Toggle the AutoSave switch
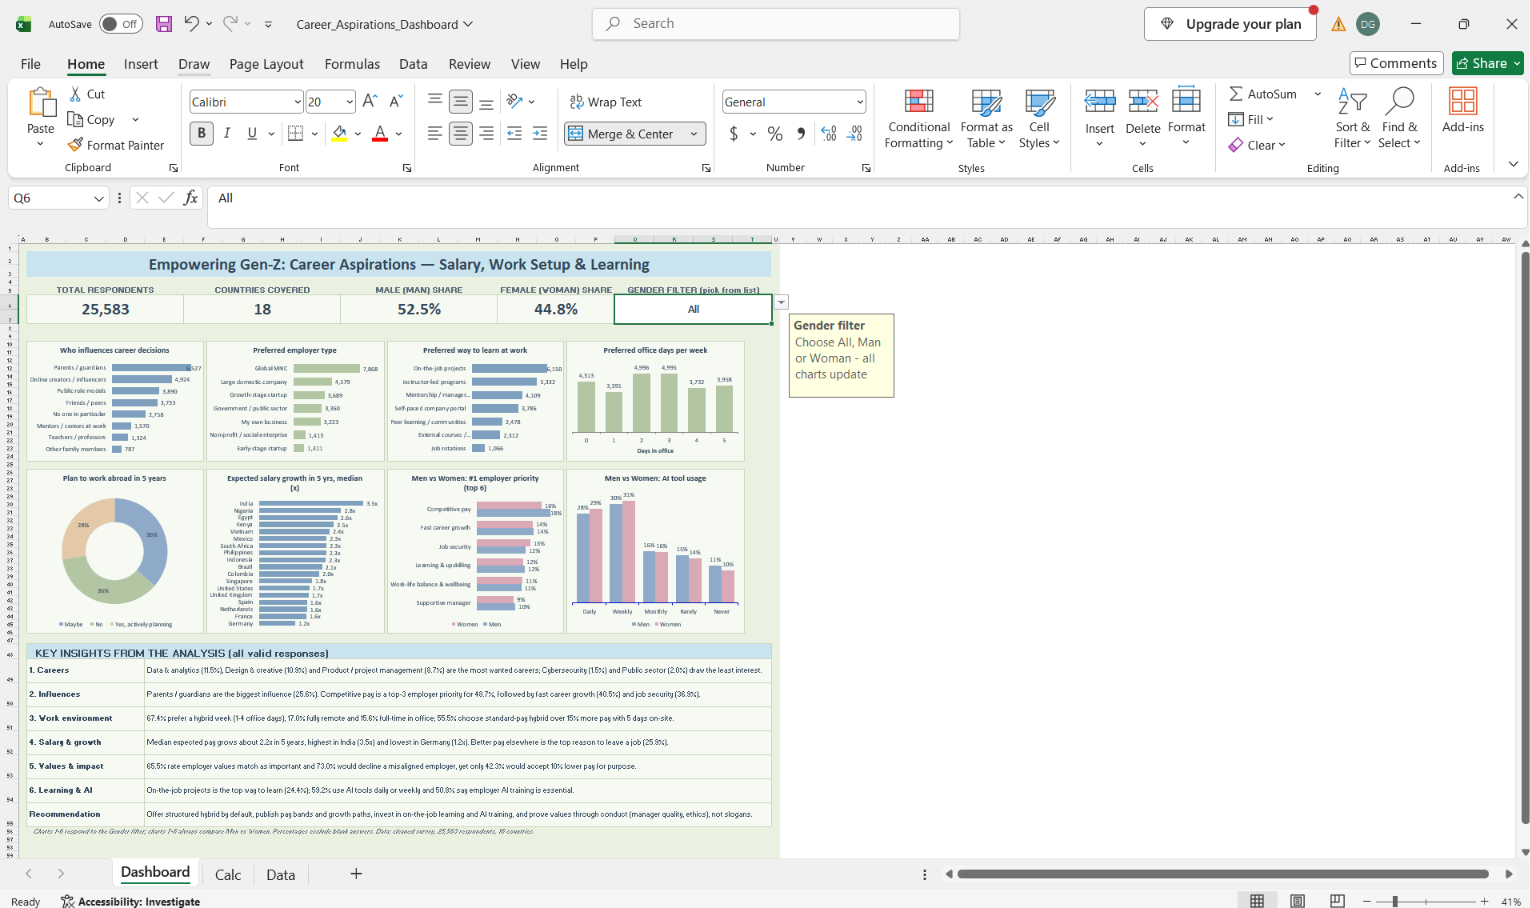Viewport: 1530px width, 908px height. [121, 24]
